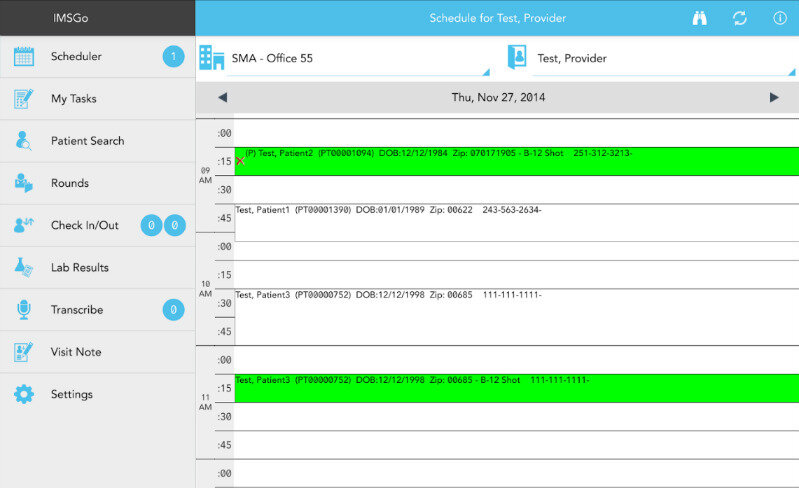
Task: Click the Scheduler calendar icon
Action: click(24, 57)
